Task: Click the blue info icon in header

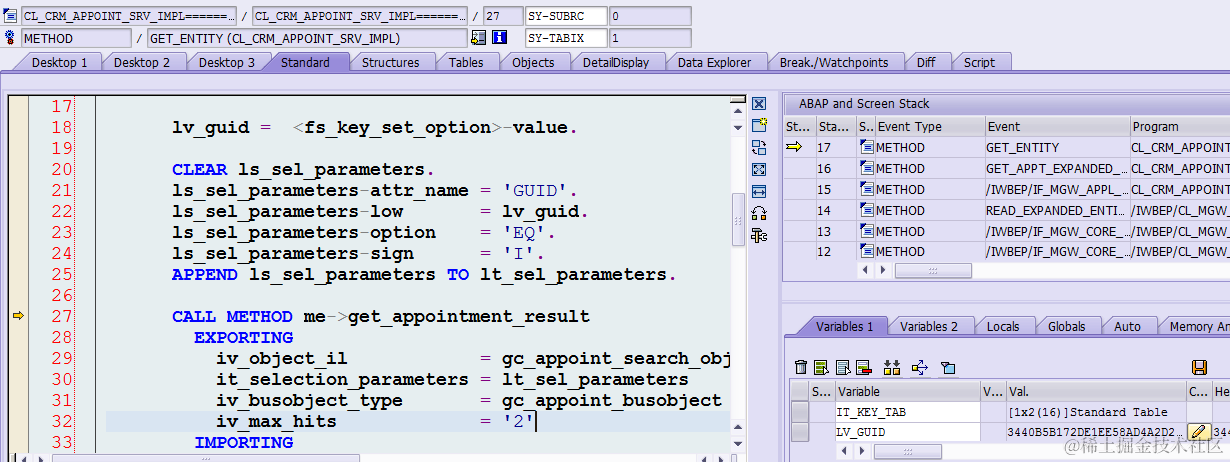Action: coord(500,38)
